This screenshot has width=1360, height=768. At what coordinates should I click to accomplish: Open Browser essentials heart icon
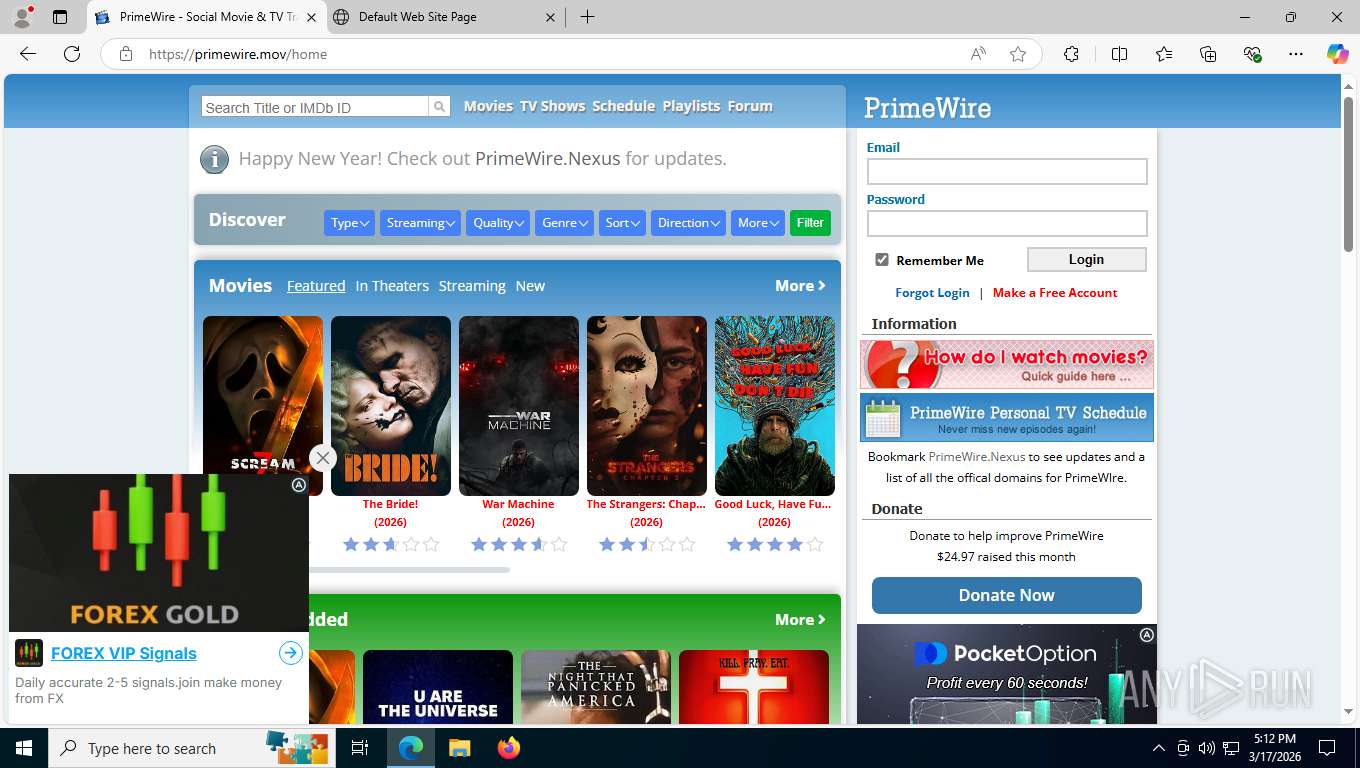1252,54
